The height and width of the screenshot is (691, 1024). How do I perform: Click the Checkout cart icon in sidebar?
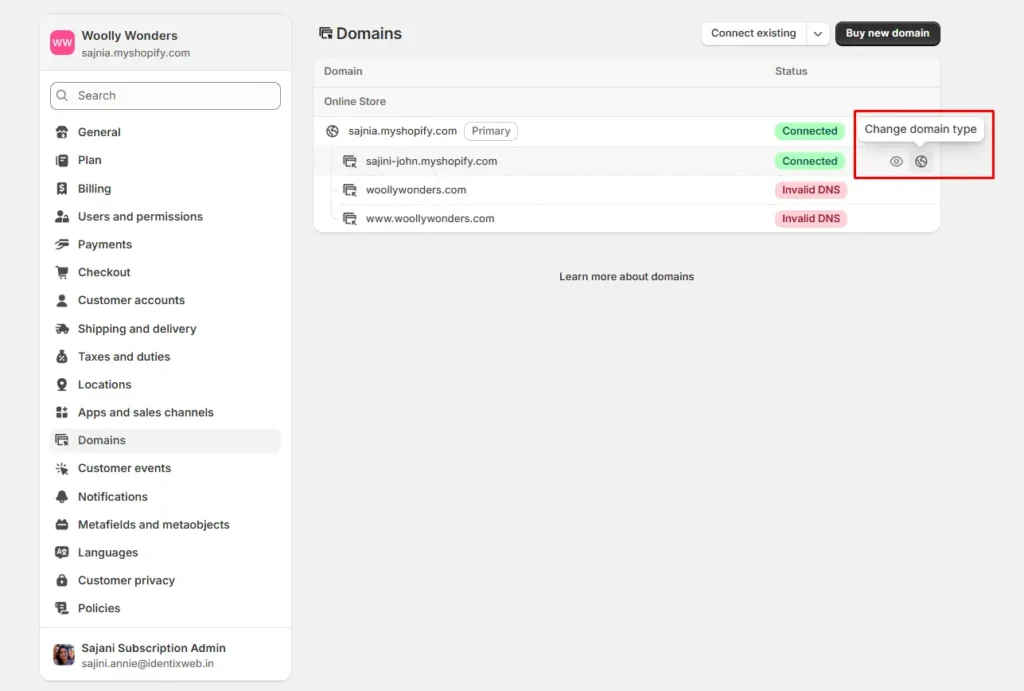pyautogui.click(x=62, y=273)
